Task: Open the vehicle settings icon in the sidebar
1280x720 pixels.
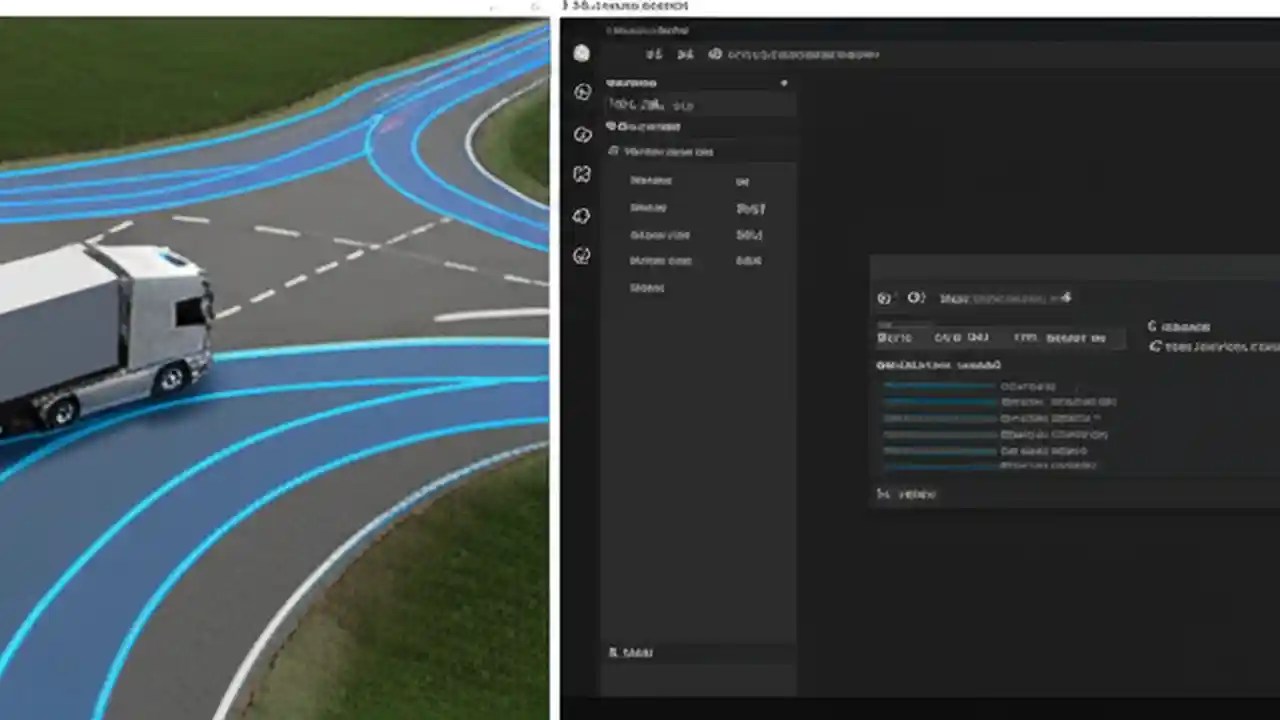Action: [582, 215]
